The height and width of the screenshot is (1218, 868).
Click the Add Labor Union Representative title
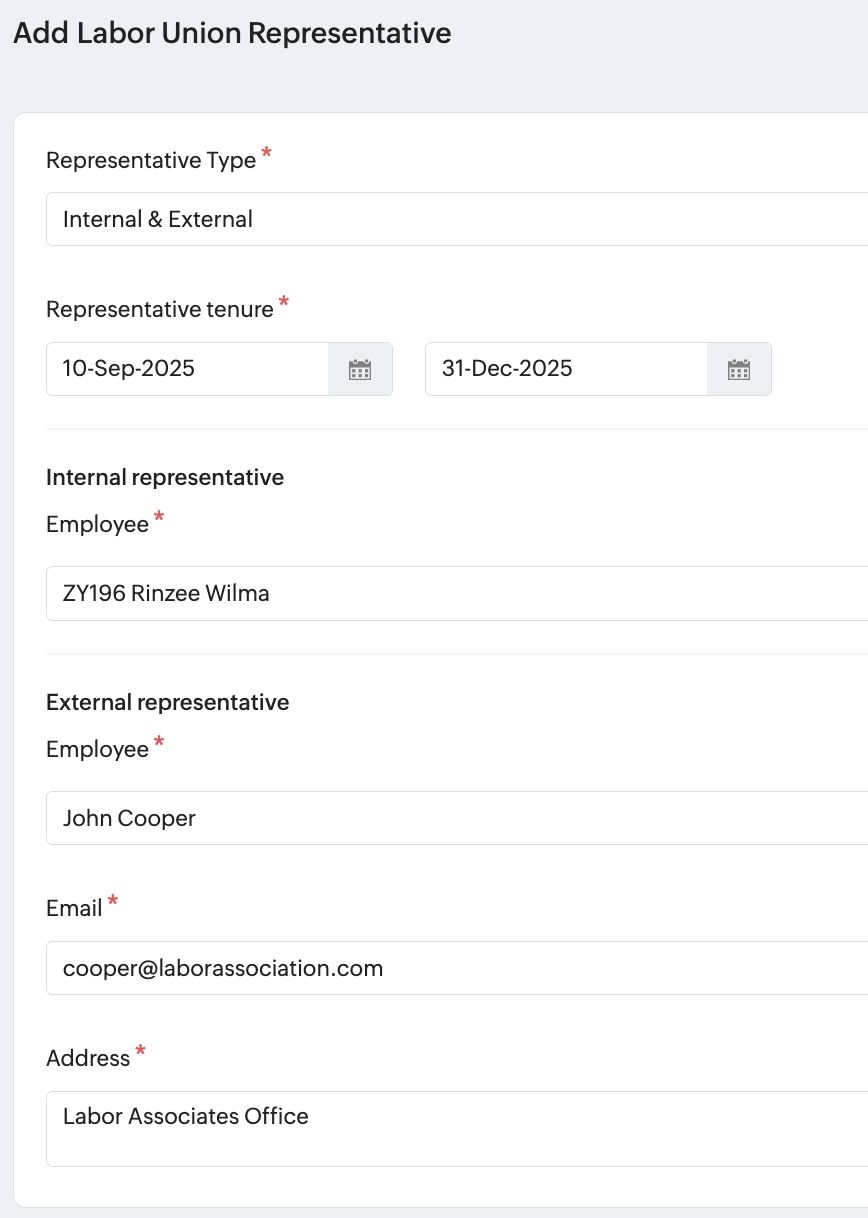pos(232,33)
